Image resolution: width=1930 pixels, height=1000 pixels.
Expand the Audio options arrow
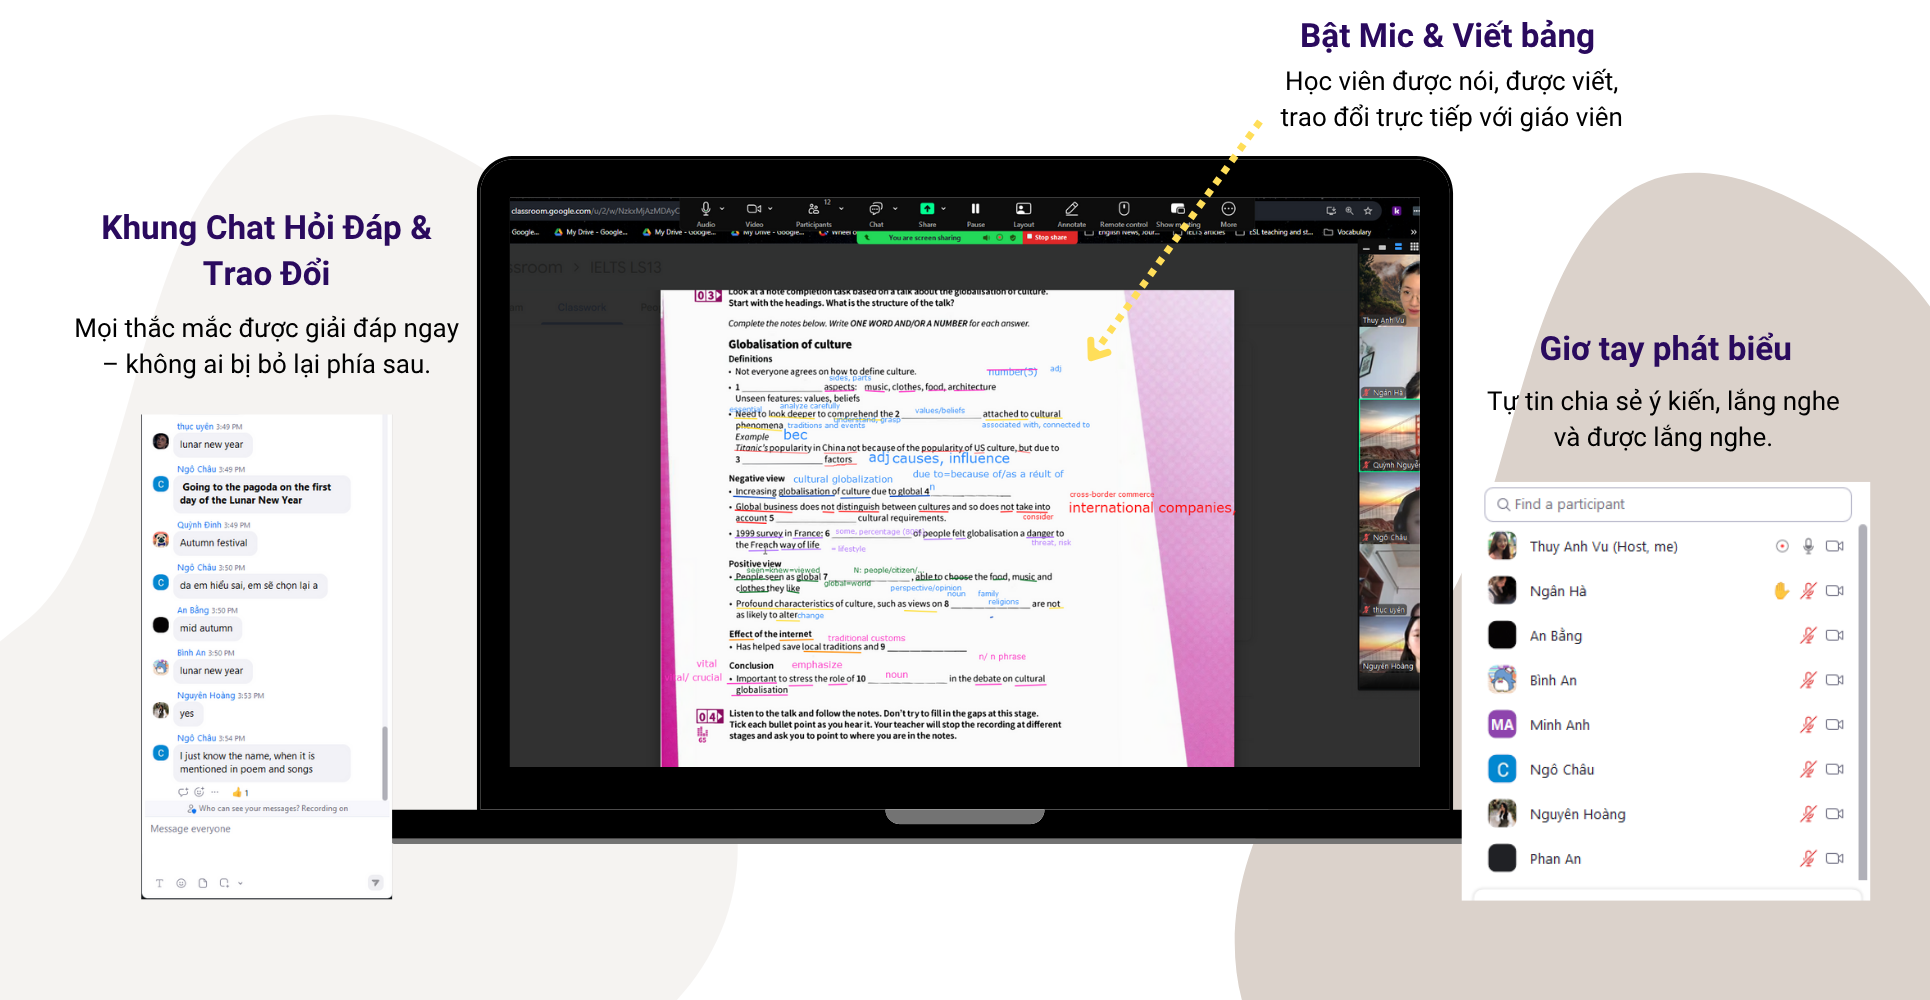[722, 209]
